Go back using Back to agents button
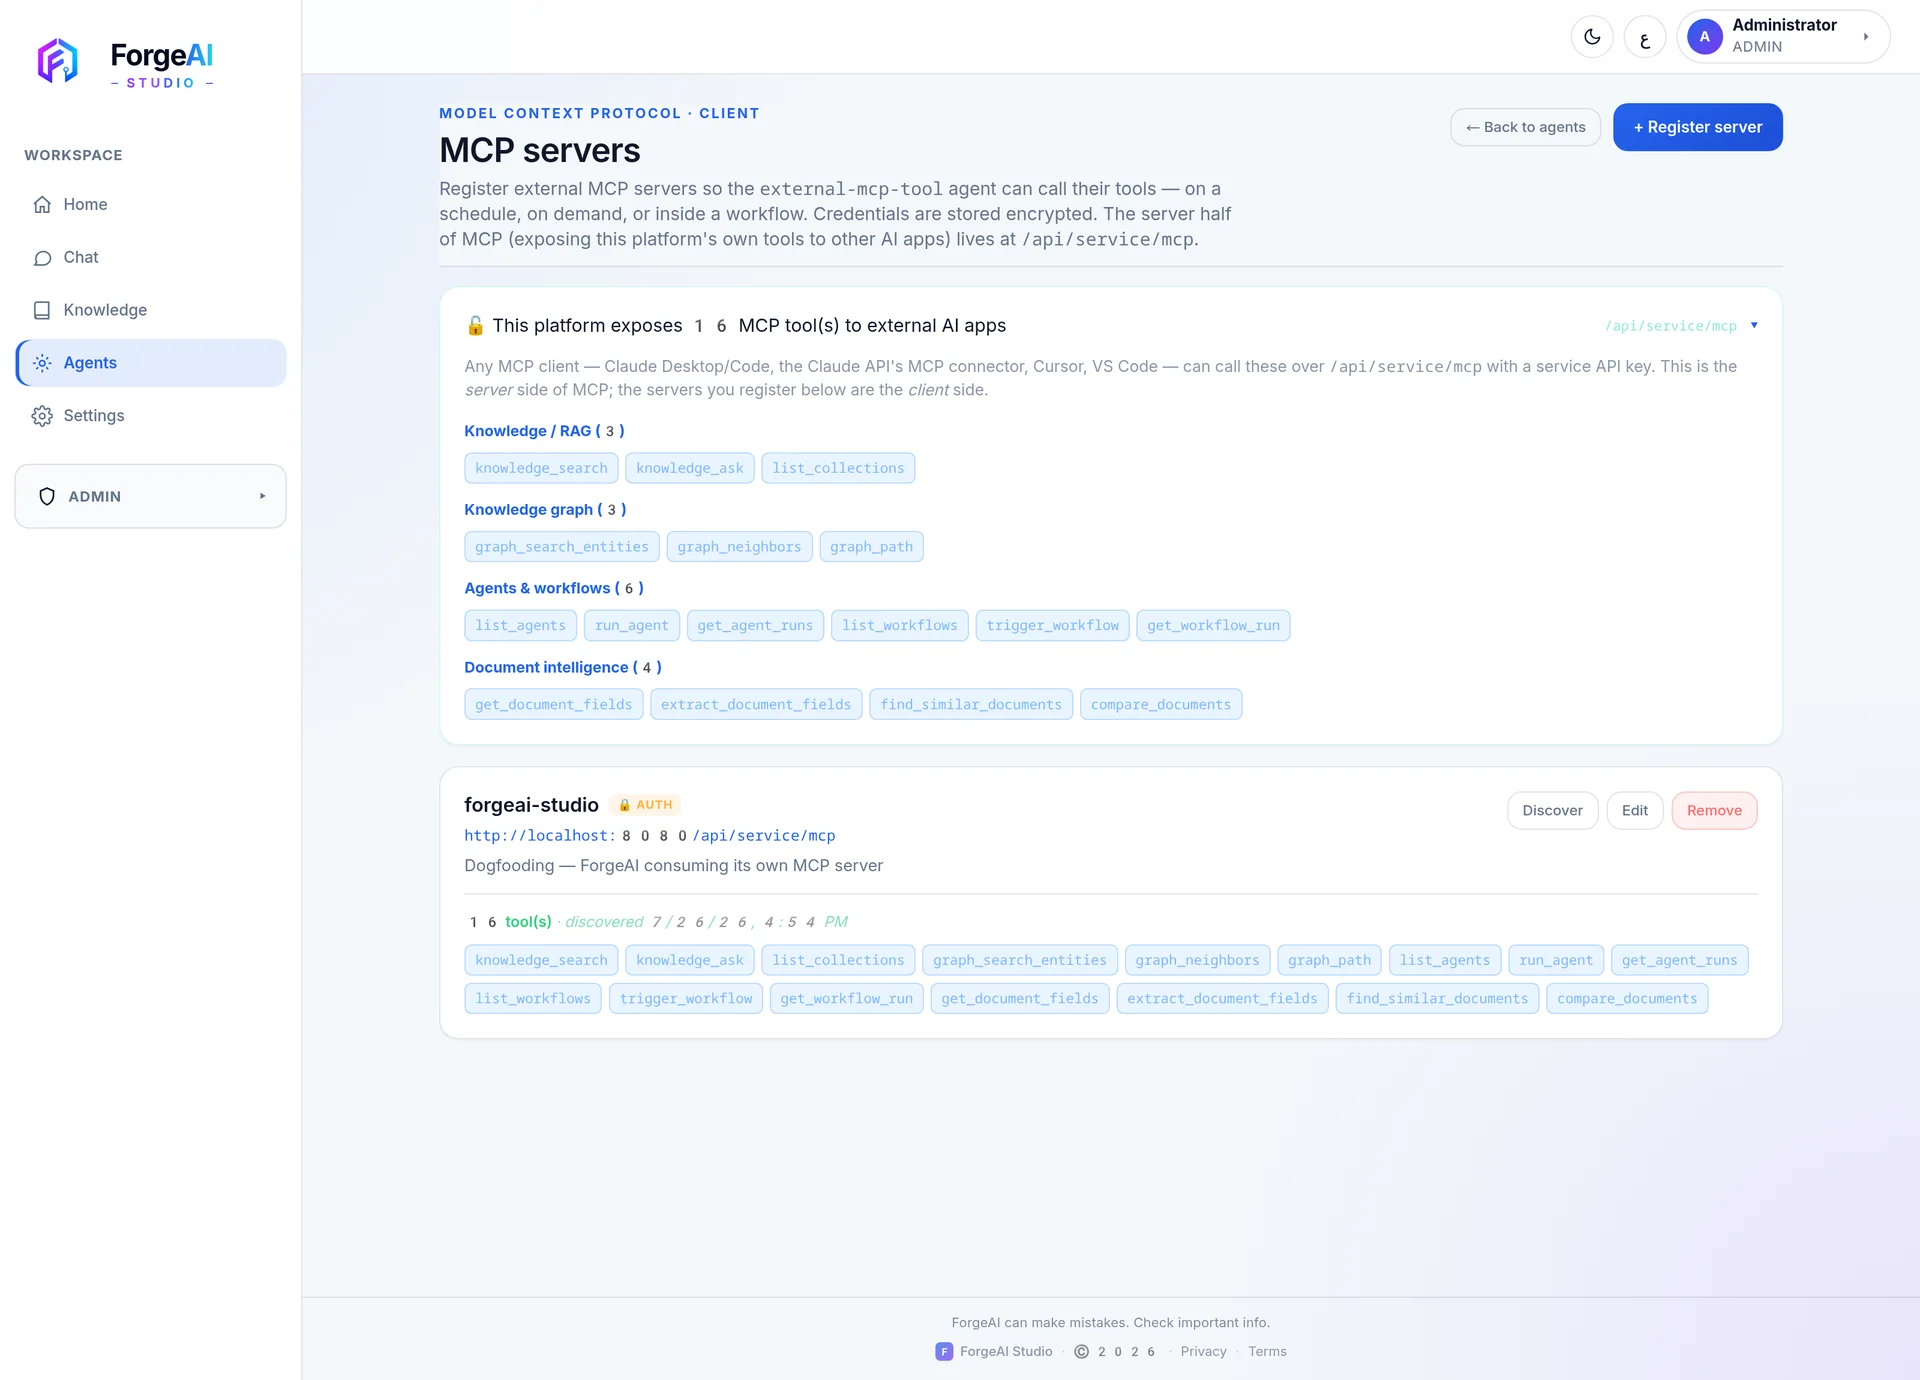This screenshot has width=1920, height=1380. click(x=1526, y=127)
